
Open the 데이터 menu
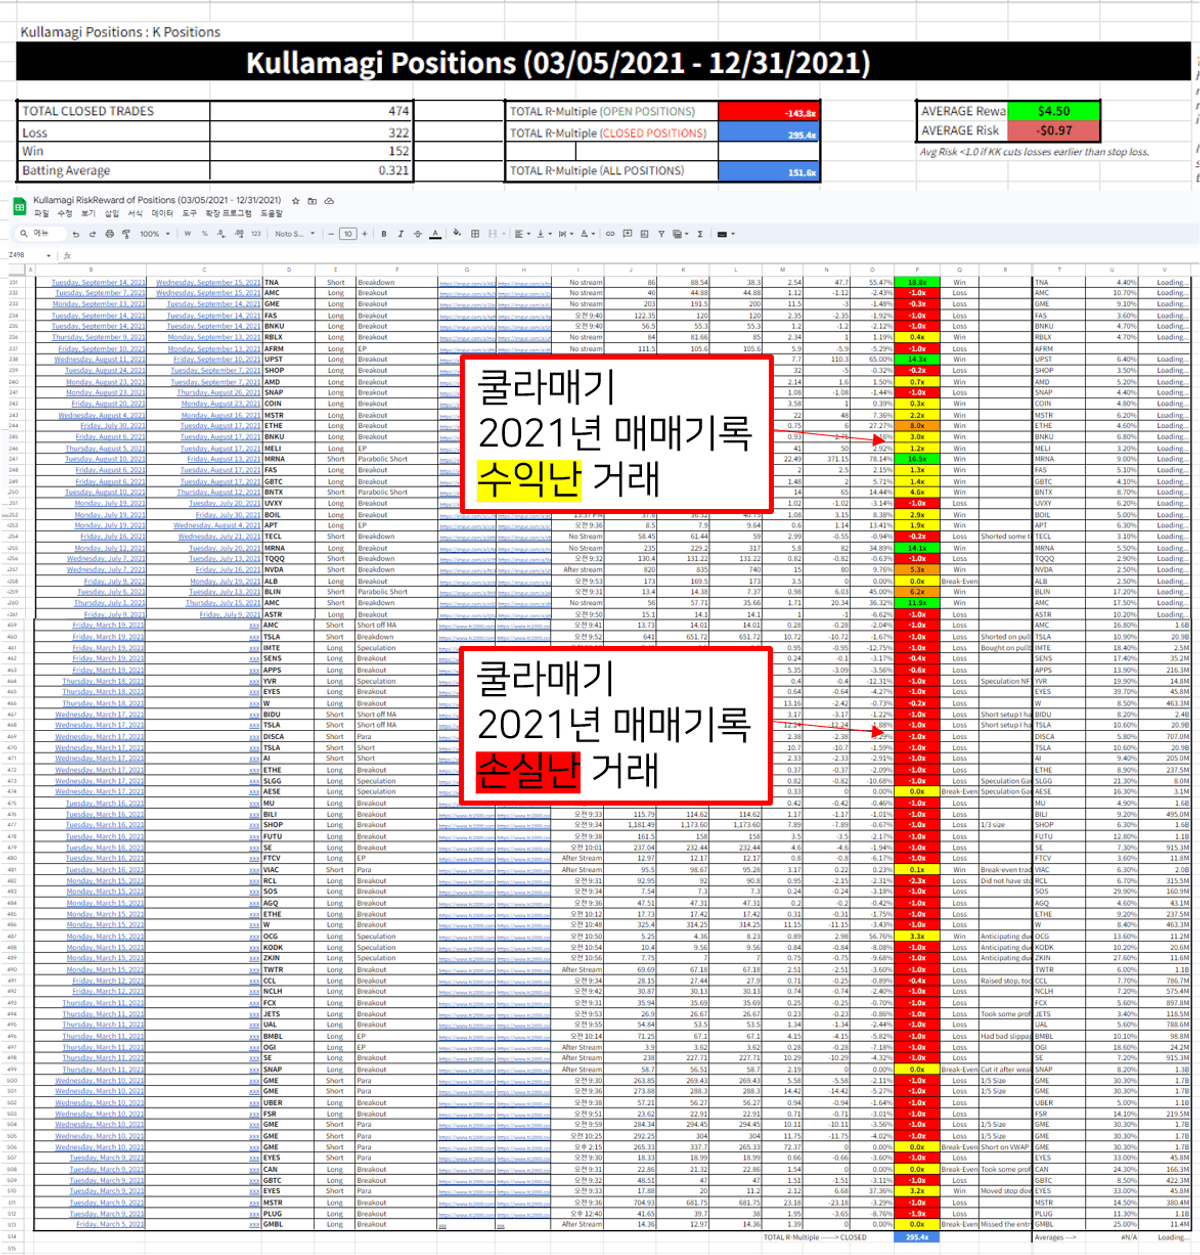click(163, 213)
